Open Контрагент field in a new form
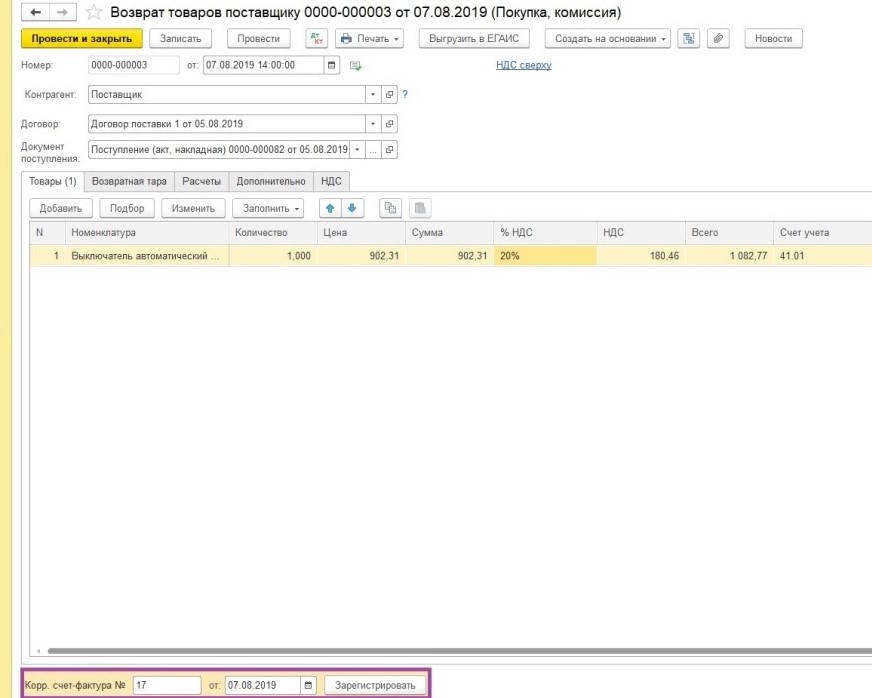872x698 pixels. point(390,95)
